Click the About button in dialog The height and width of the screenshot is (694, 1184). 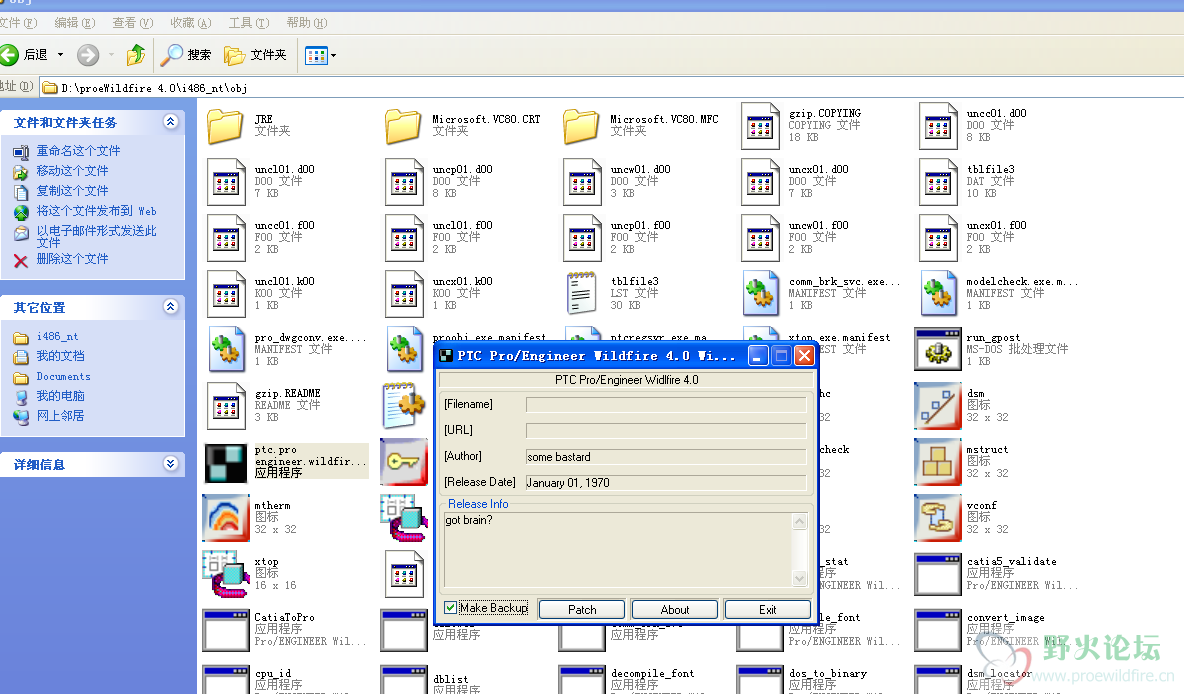click(x=675, y=609)
